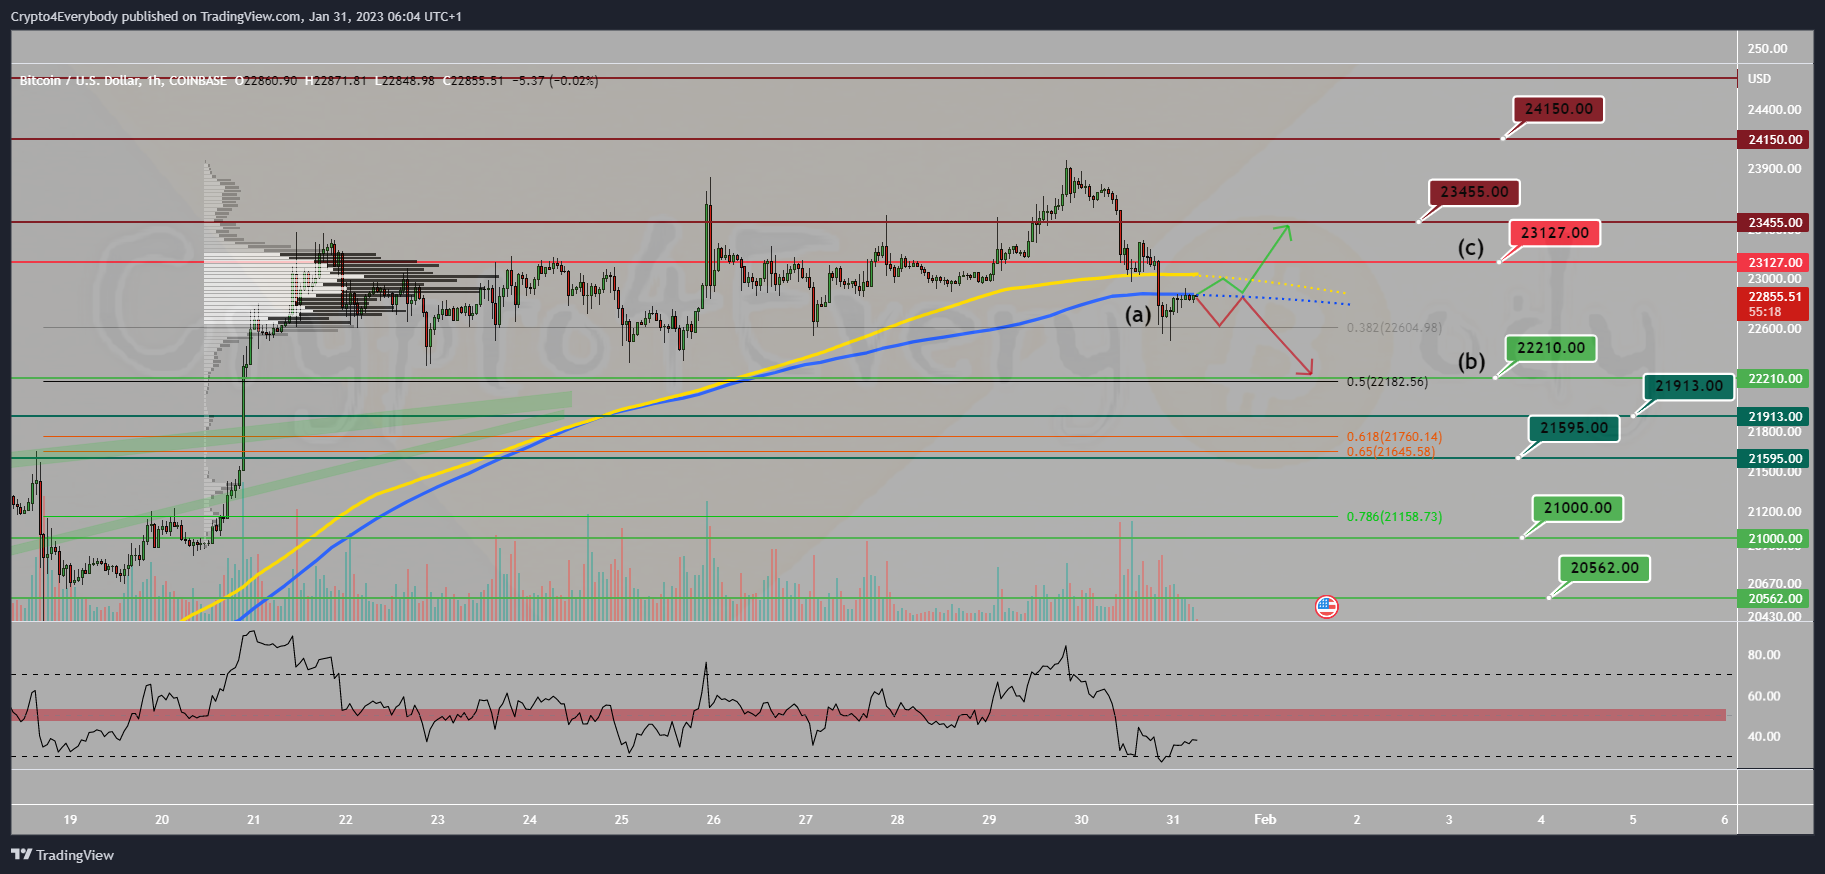Open the US flag economic event marker
This screenshot has height=874, width=1825.
click(x=1326, y=606)
